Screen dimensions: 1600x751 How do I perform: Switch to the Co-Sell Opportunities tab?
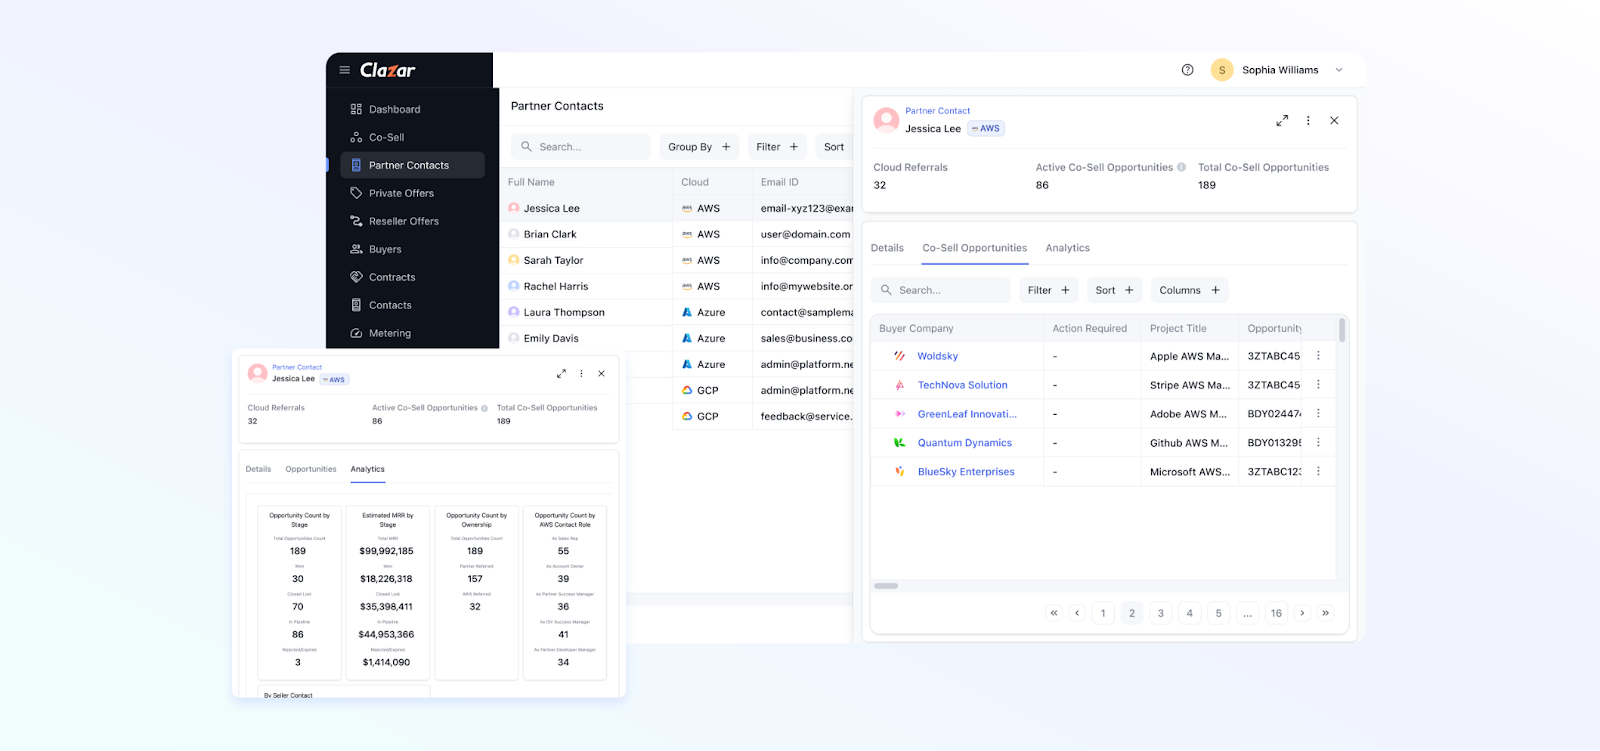(x=975, y=248)
